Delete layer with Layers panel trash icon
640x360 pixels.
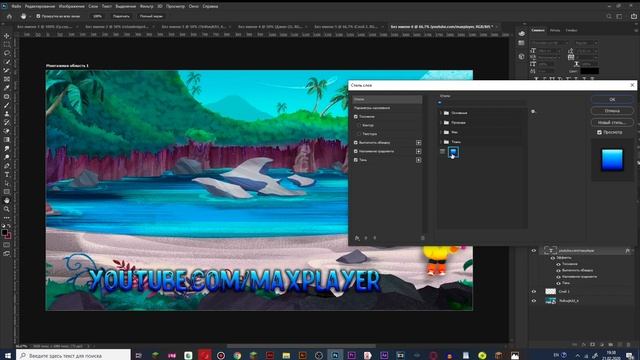tap(629, 345)
